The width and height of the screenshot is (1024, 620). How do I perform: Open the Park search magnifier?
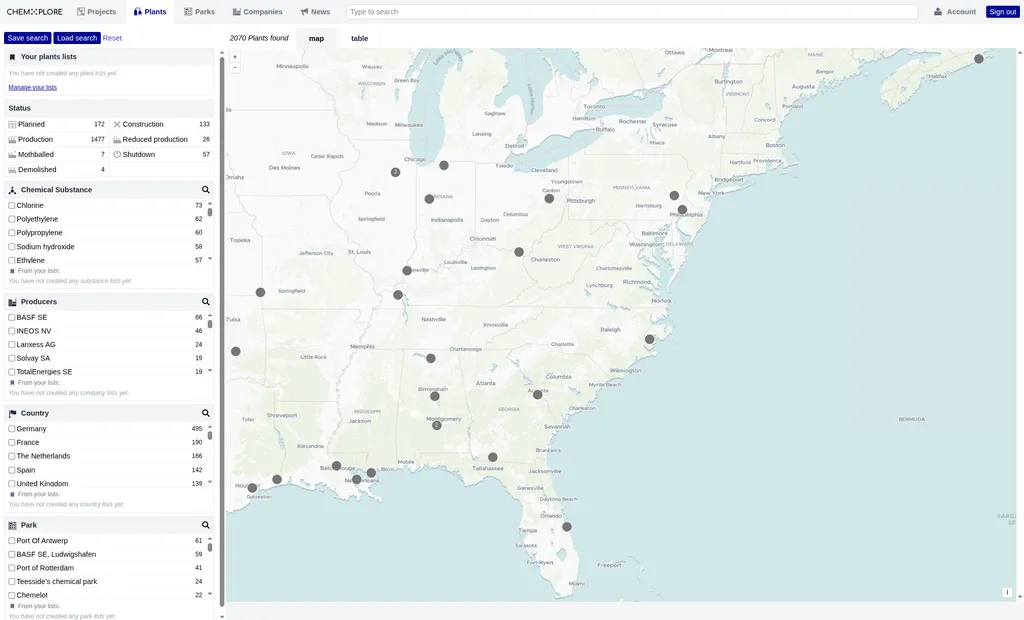[206, 525]
